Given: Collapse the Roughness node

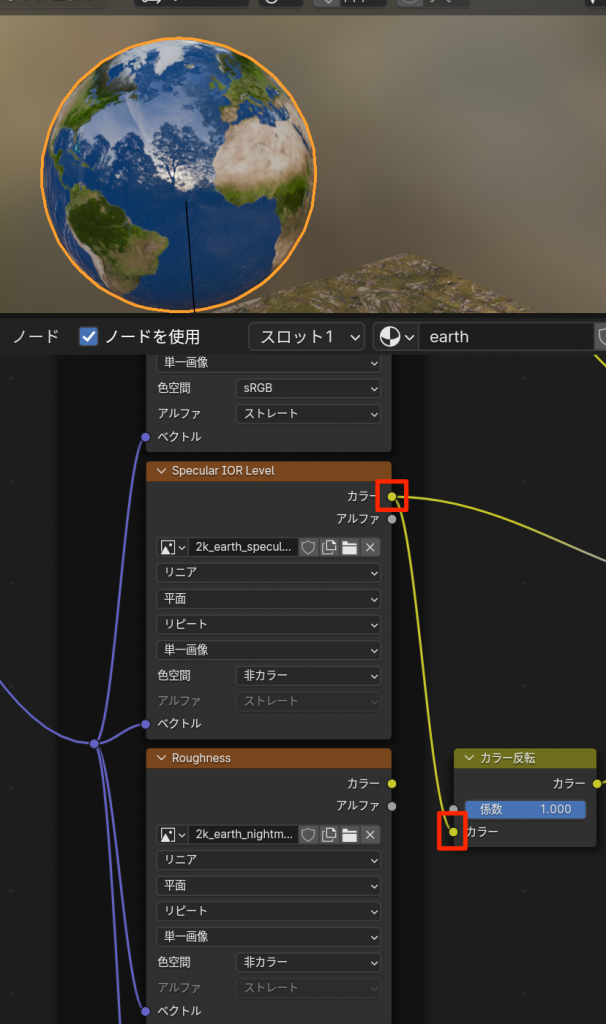Looking at the screenshot, I should [x=160, y=758].
